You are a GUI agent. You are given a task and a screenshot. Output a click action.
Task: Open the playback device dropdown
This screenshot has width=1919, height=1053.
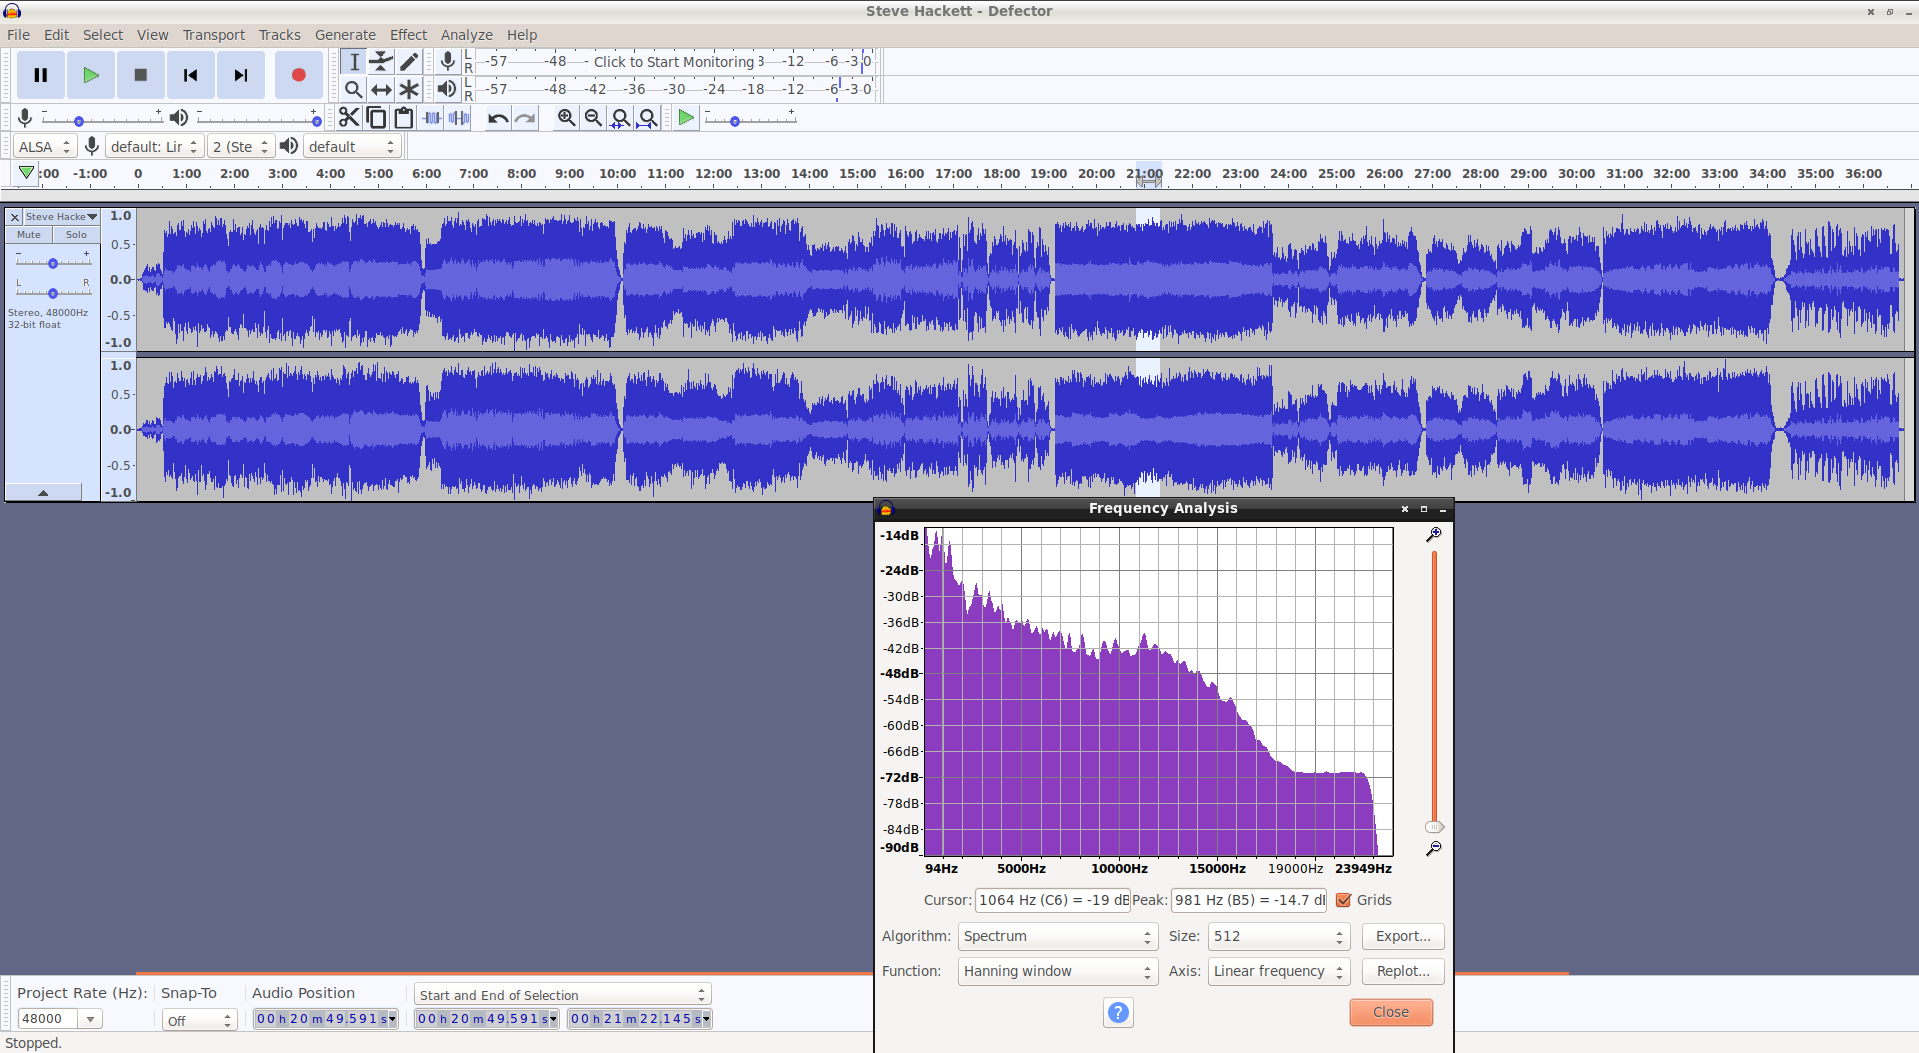352,147
